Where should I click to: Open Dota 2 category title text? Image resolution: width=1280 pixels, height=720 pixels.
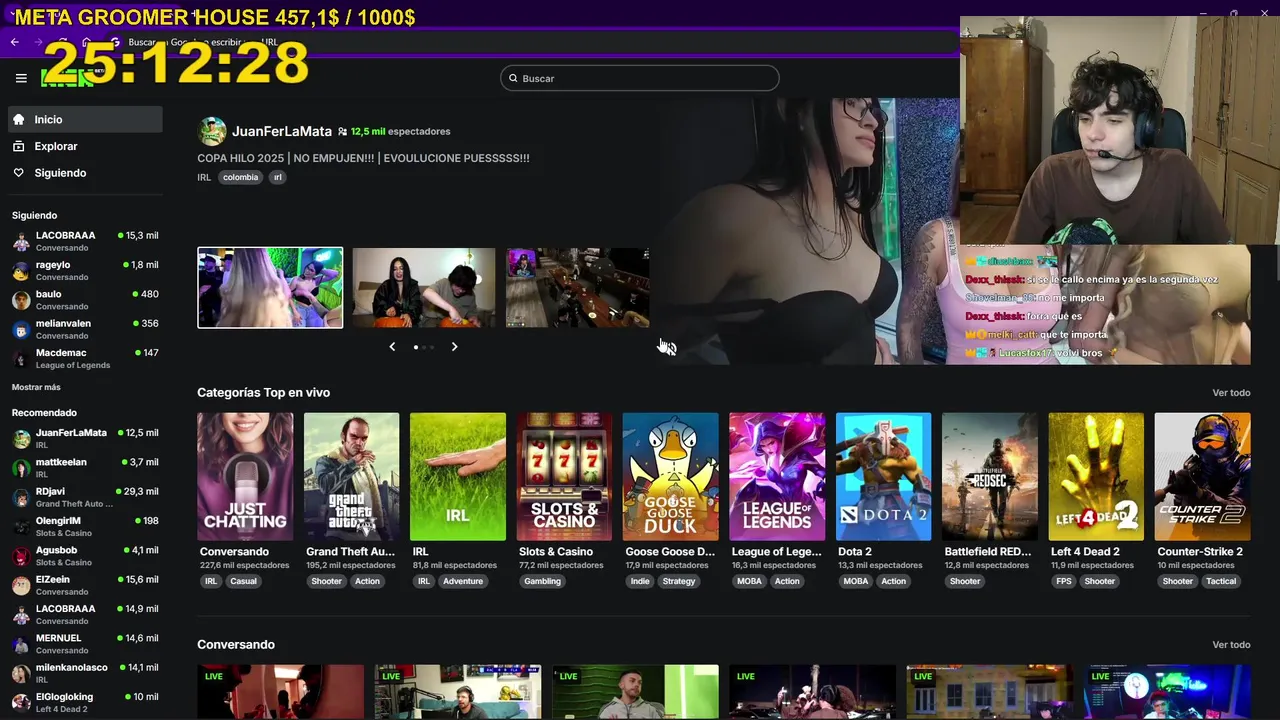[x=855, y=552]
